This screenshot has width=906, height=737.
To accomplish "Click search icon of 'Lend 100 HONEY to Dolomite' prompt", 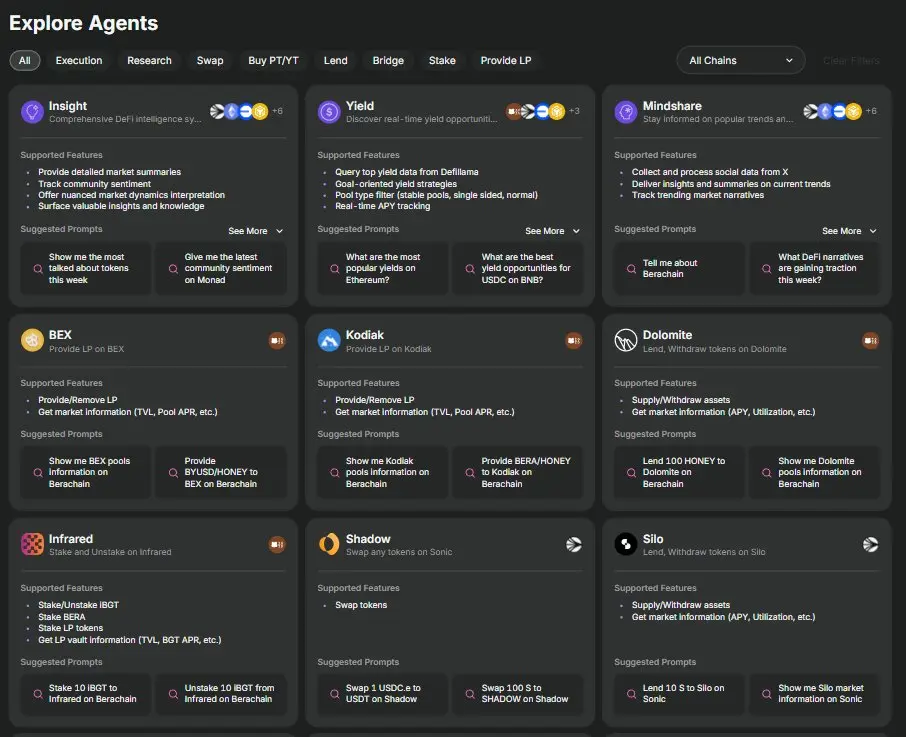I will coord(632,472).
